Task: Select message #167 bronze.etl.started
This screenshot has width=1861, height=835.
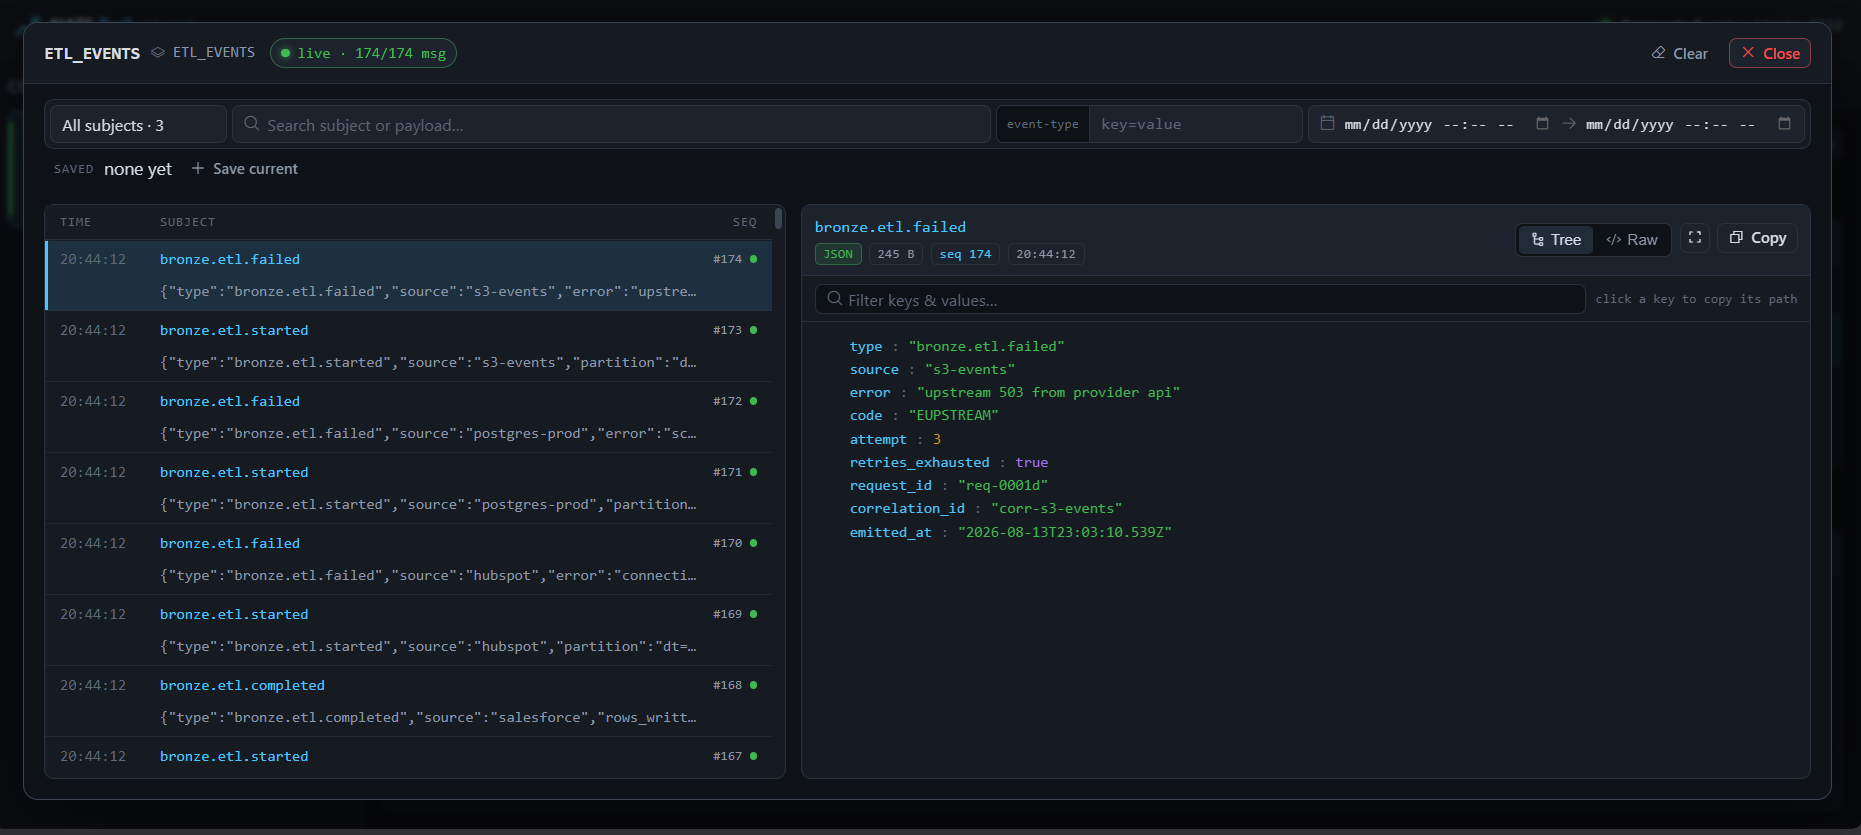Action: coord(408,757)
